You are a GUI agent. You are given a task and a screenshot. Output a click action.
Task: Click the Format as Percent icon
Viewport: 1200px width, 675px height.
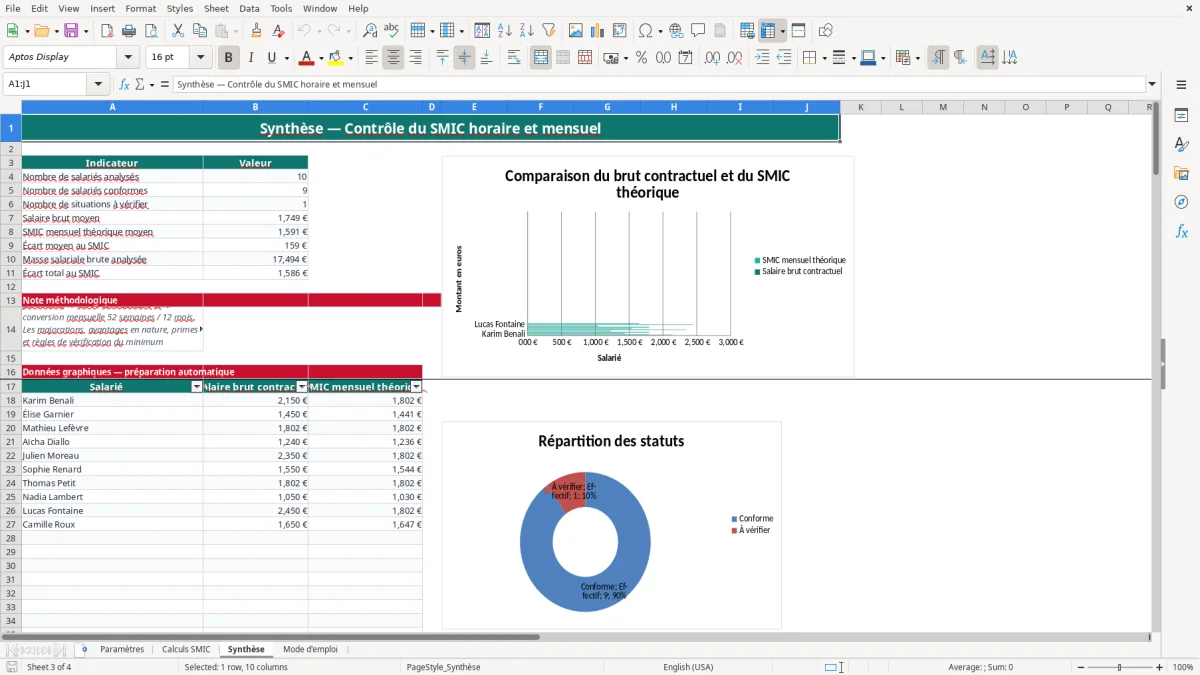pos(641,58)
